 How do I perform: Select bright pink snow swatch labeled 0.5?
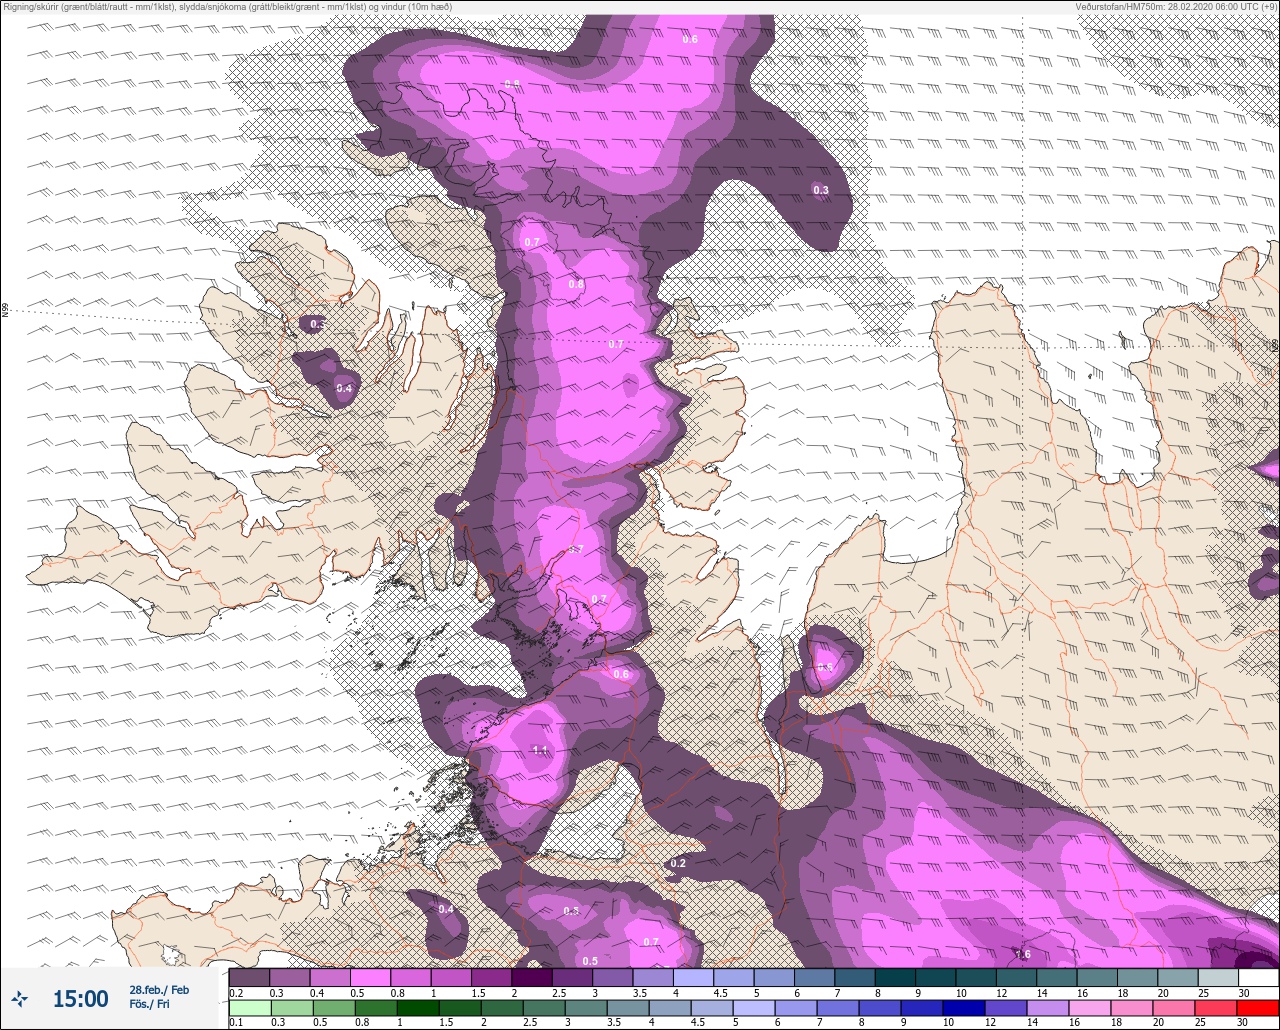[370, 977]
